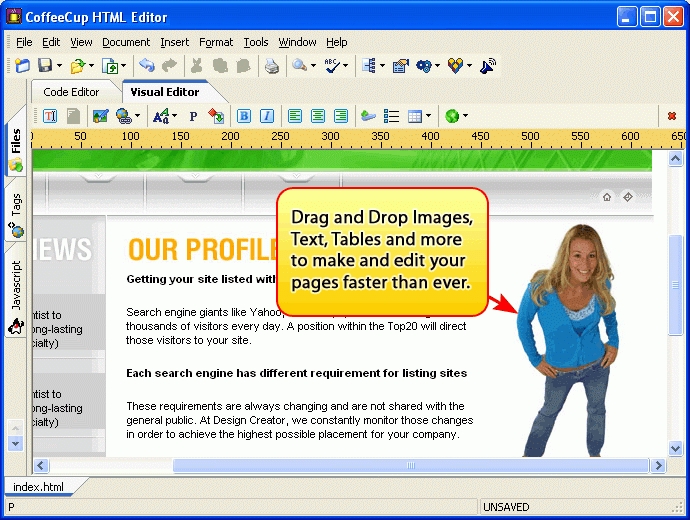
Task: Click the paragraph P icon
Action: click(x=193, y=116)
